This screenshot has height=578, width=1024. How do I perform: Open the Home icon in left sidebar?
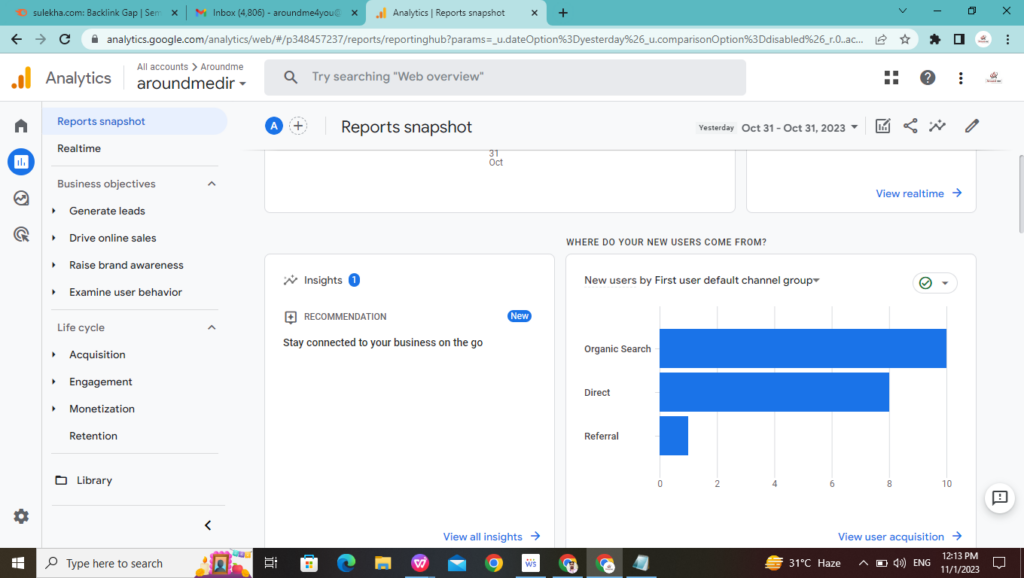[x=21, y=126]
